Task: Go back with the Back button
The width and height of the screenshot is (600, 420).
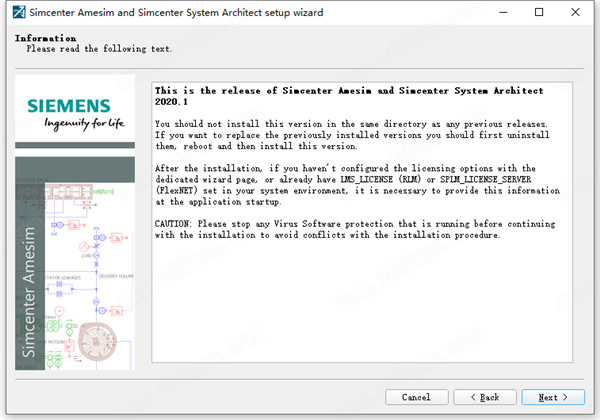Action: tap(485, 397)
